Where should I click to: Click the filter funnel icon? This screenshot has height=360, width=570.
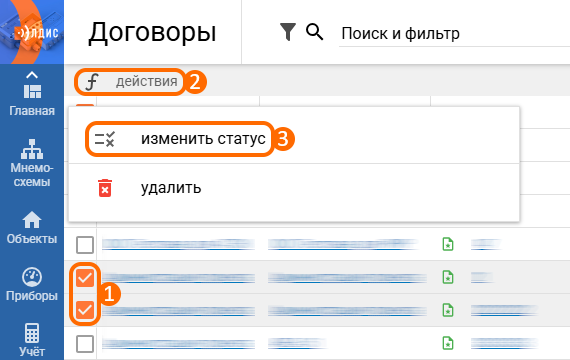pos(288,32)
